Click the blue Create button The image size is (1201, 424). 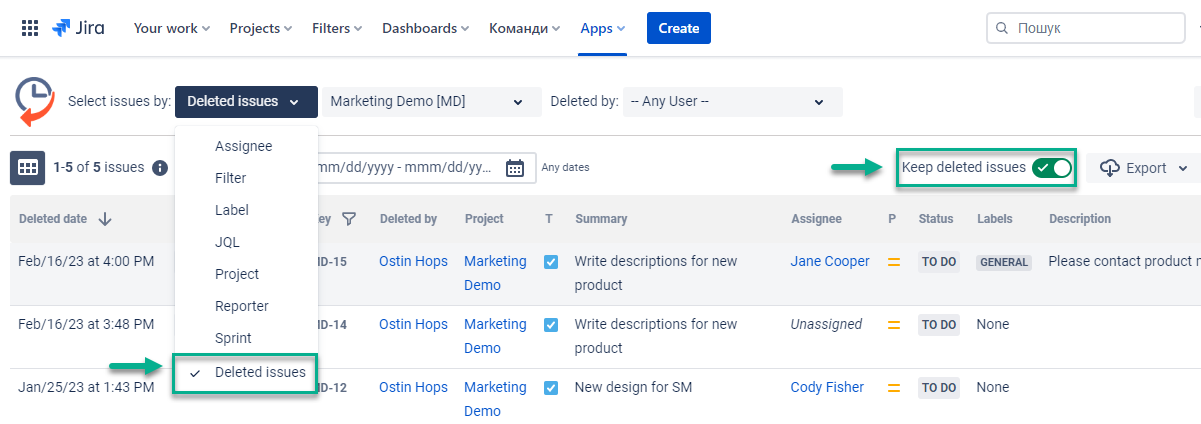[x=678, y=28]
